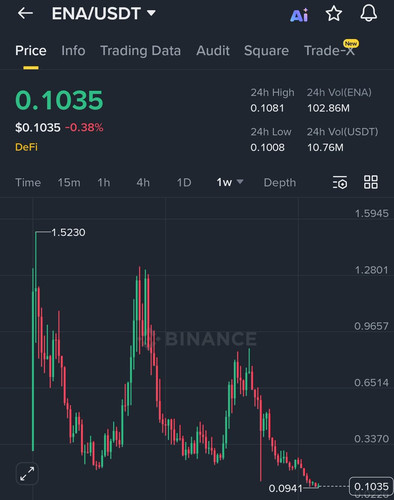The image size is (394, 500).
Task: Select the Price tab
Action: point(31,51)
